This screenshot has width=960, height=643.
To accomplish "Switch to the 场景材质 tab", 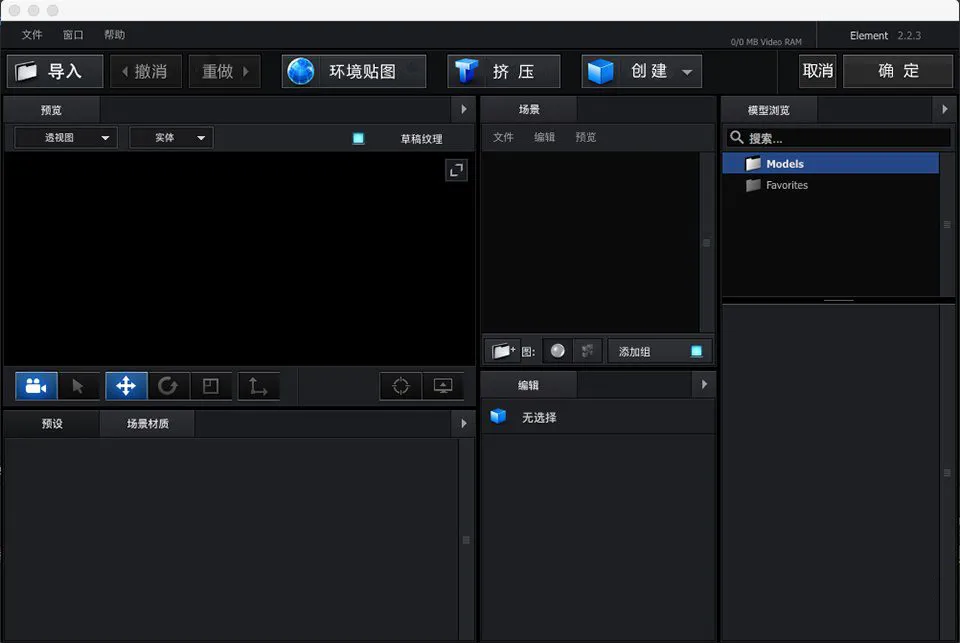I will (x=147, y=424).
